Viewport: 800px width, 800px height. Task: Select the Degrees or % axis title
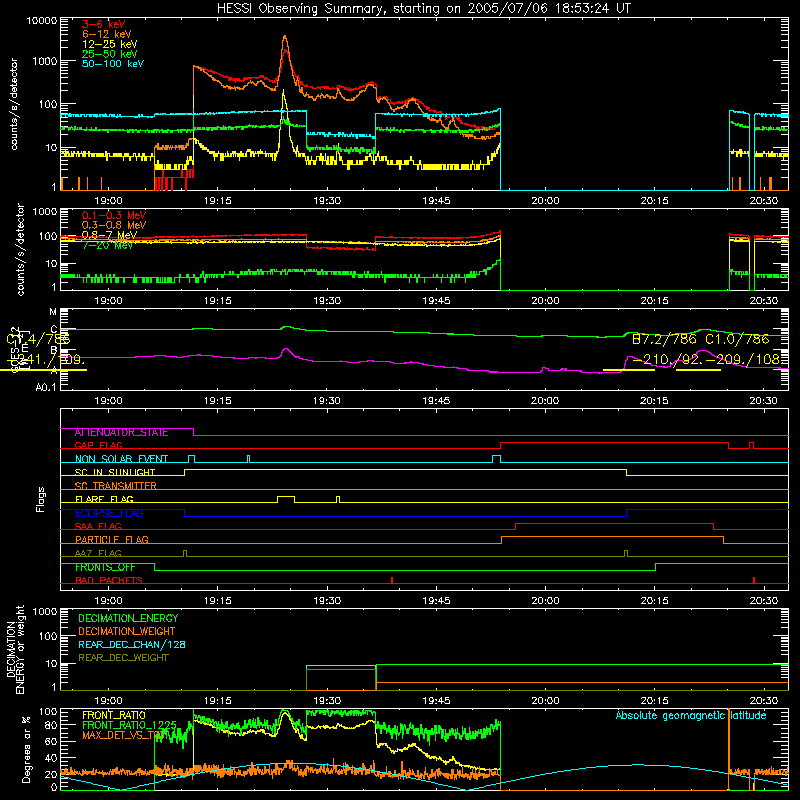click(26, 750)
